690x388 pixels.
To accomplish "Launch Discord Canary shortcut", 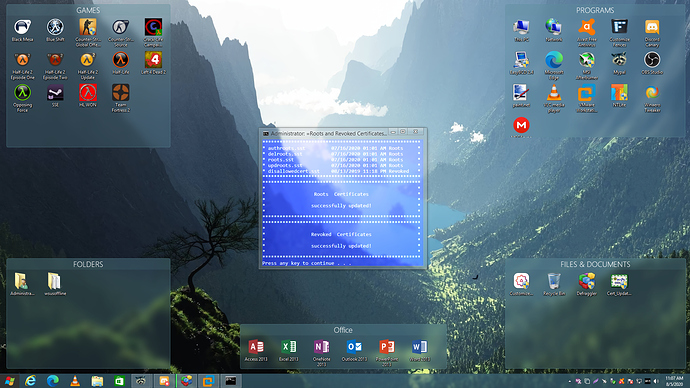I will click(652, 32).
